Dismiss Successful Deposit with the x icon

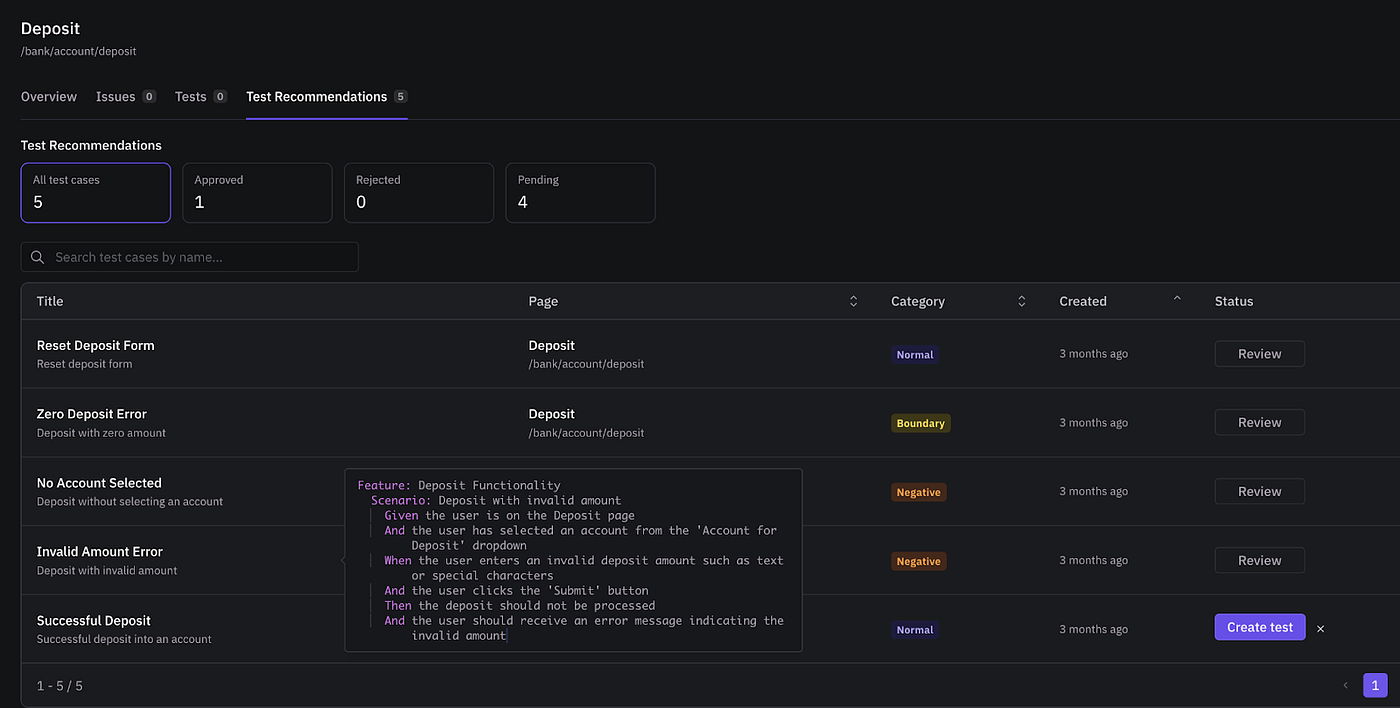pyautogui.click(x=1321, y=629)
